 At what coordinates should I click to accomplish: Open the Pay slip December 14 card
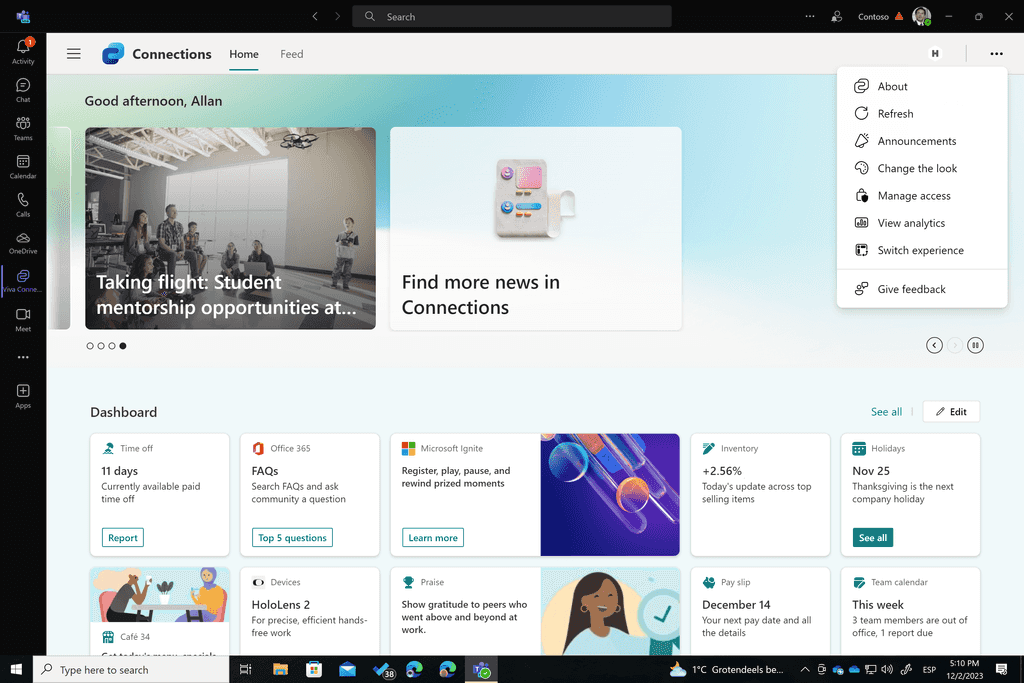[760, 611]
